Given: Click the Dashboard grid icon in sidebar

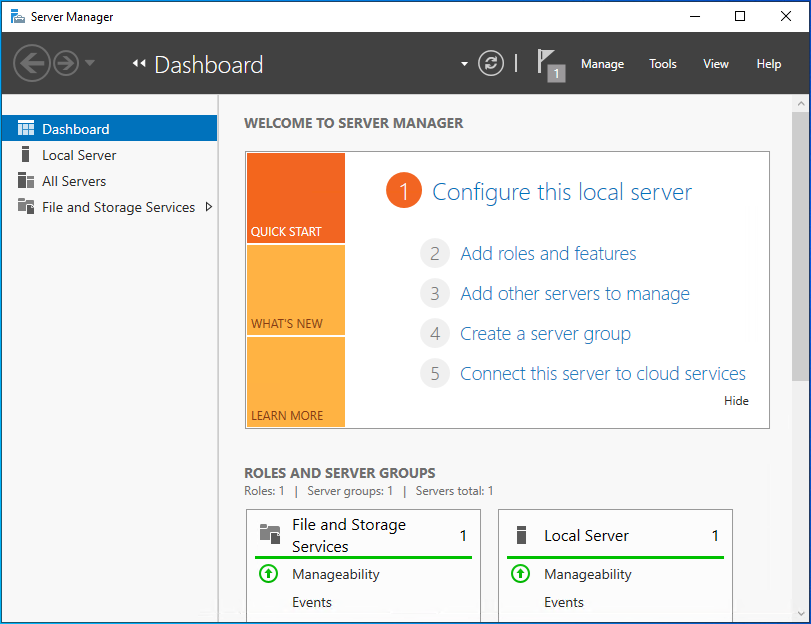Looking at the screenshot, I should pyautogui.click(x=26, y=128).
